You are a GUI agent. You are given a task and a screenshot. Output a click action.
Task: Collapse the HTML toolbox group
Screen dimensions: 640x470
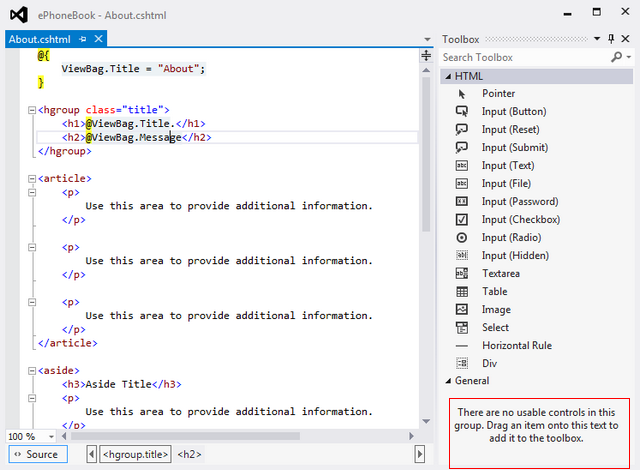448,77
